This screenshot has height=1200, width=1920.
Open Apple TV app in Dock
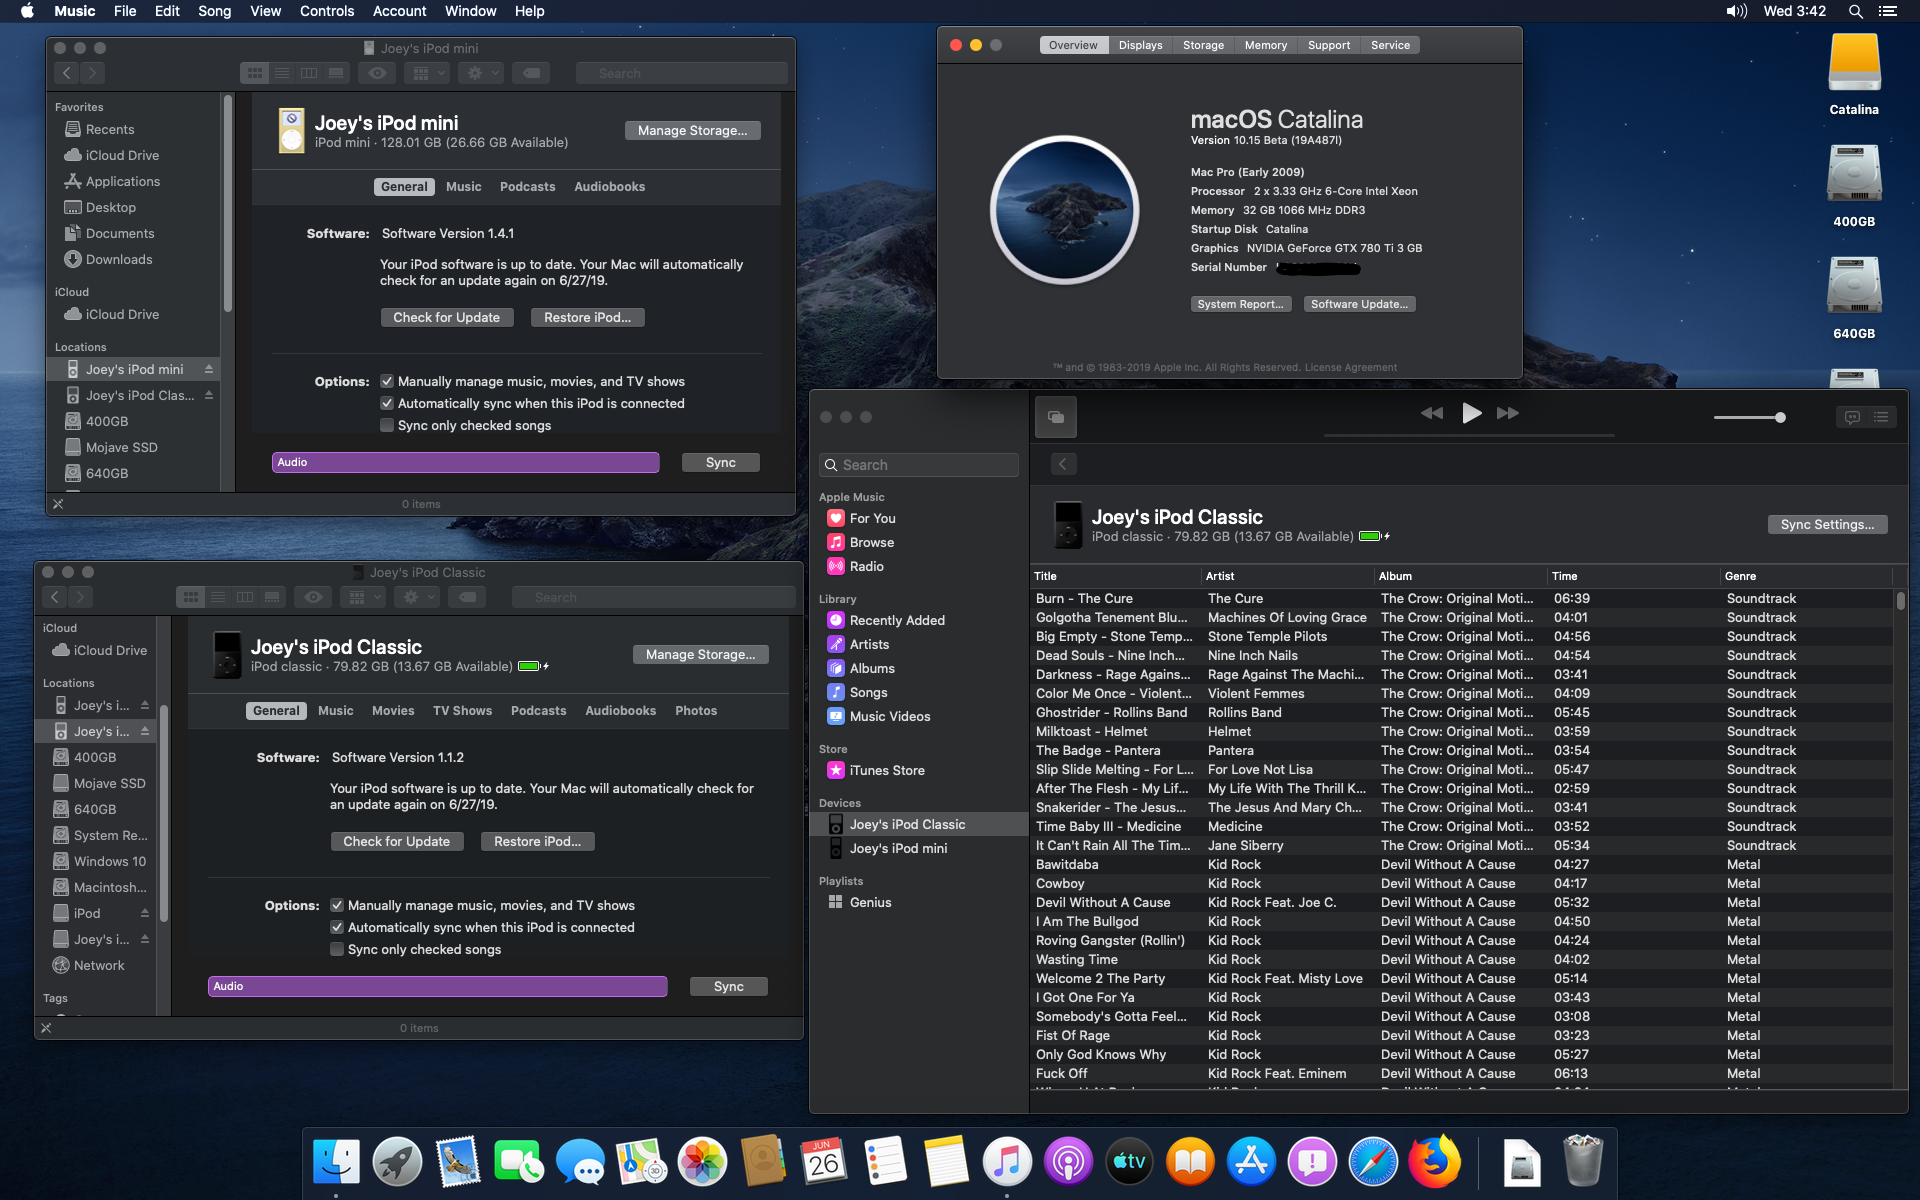[x=1129, y=1162]
